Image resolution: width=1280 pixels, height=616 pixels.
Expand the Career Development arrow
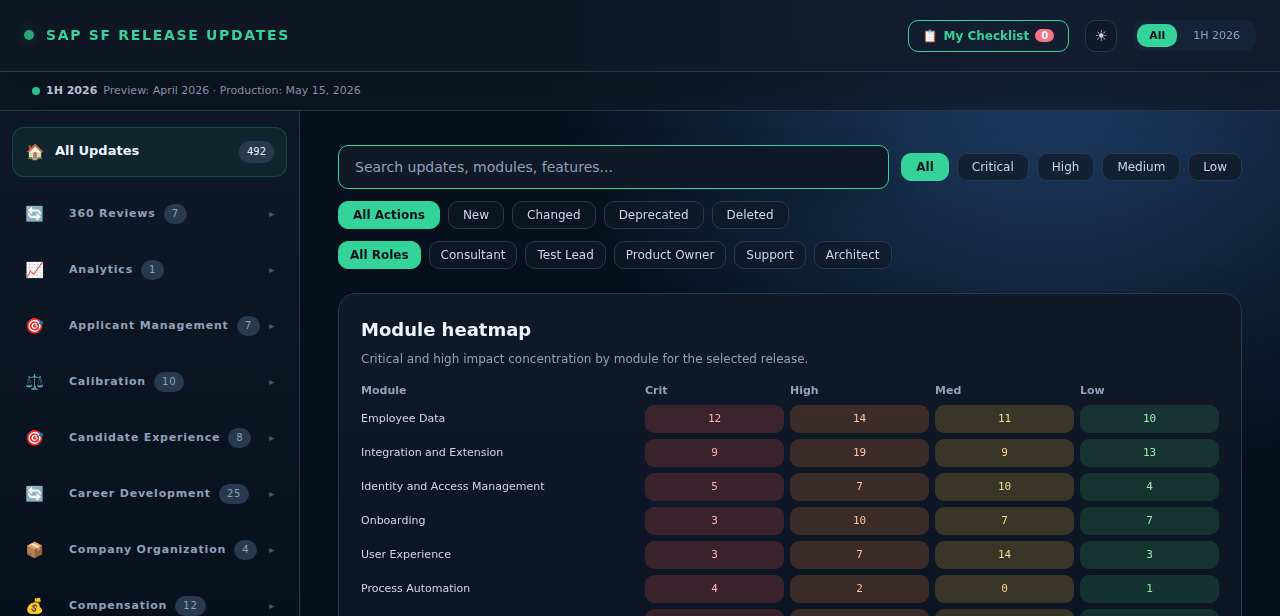271,494
